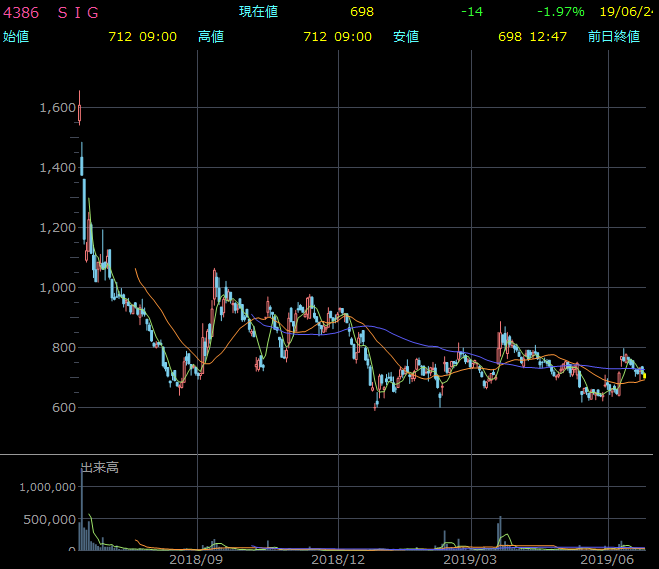
Task: Click the 安値 low price label
Action: tap(406, 37)
